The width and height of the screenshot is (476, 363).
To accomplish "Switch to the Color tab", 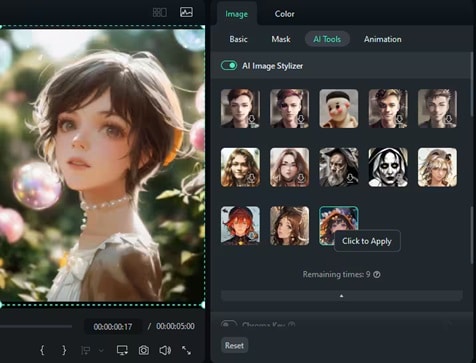I will tap(284, 14).
